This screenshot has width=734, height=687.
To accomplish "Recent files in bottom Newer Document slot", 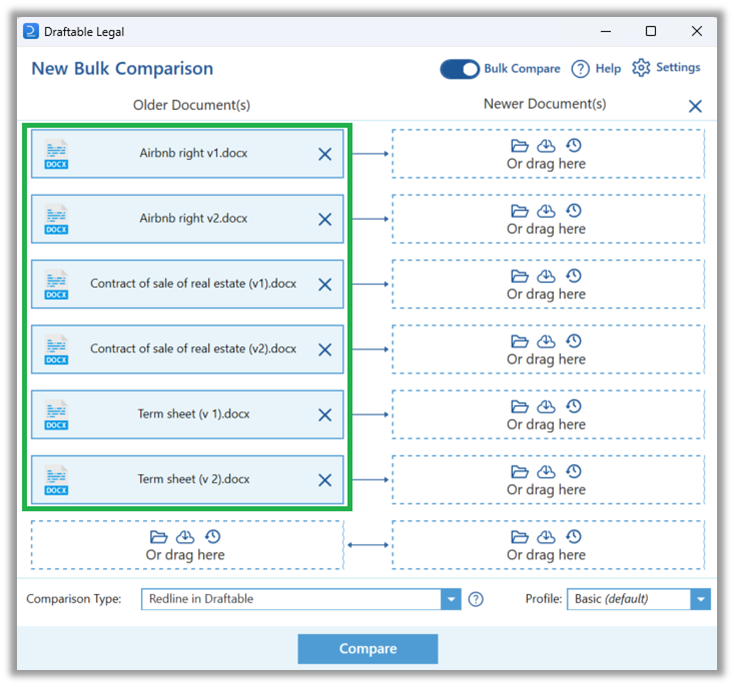I will tap(573, 536).
